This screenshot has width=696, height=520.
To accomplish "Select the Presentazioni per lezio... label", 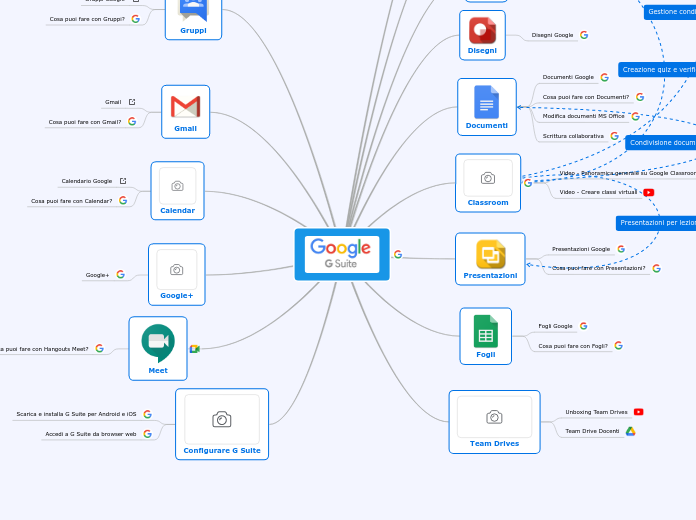I will click(656, 223).
